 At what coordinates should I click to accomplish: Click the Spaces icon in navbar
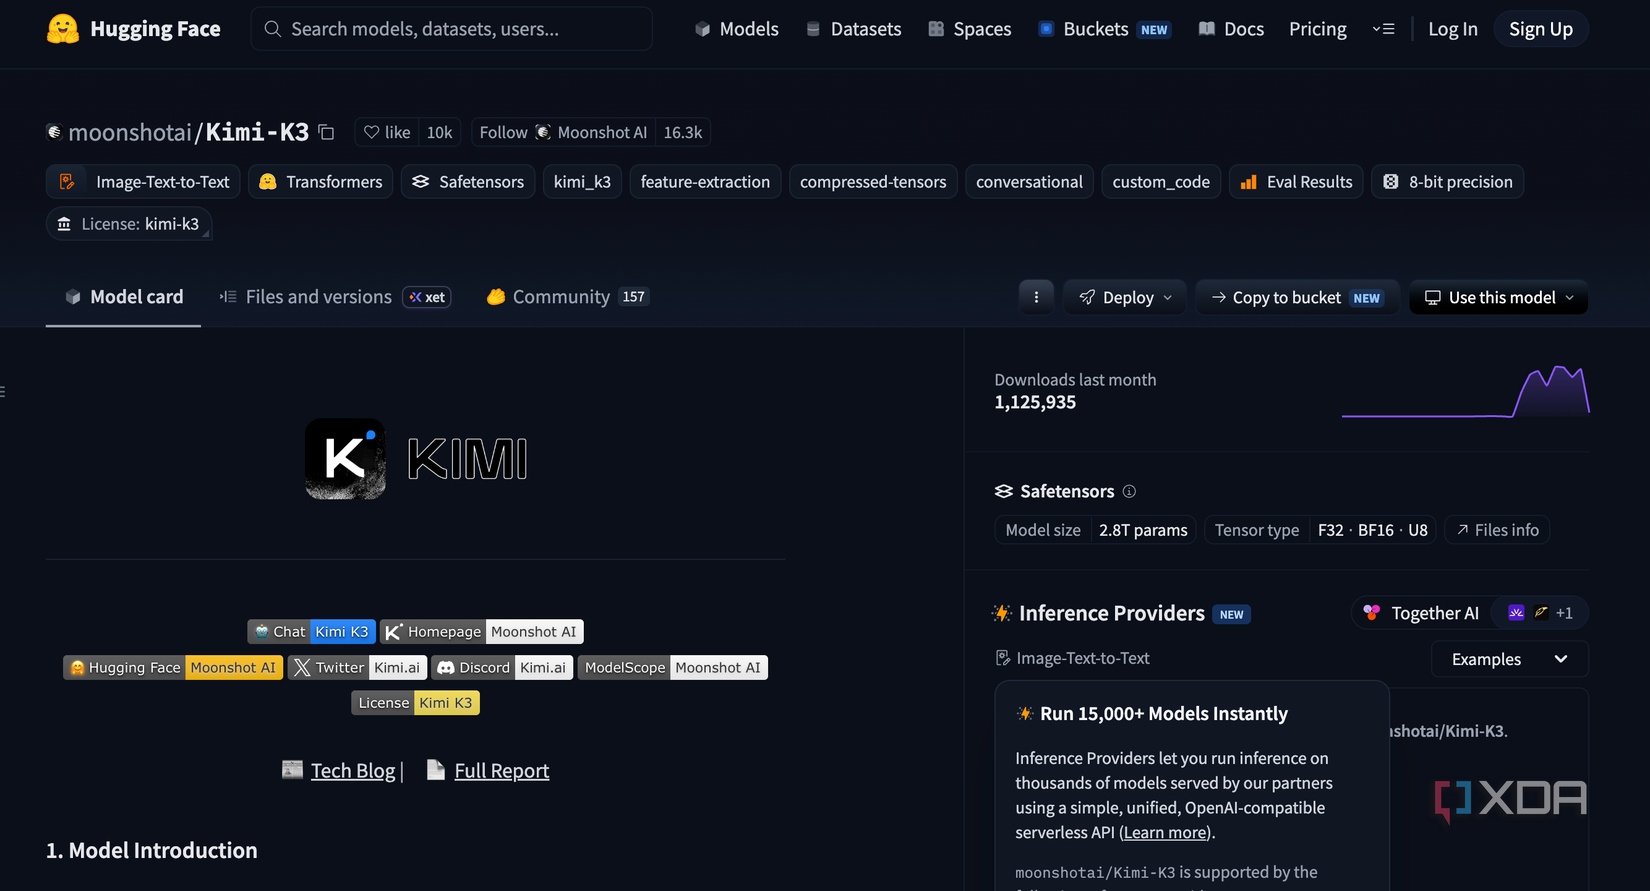(x=936, y=29)
